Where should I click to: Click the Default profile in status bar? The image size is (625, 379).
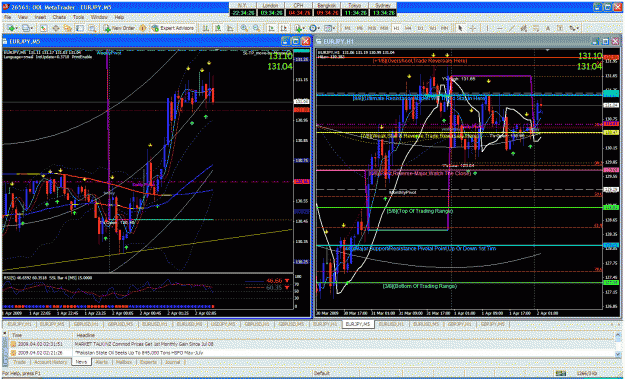pyautogui.click(x=321, y=373)
